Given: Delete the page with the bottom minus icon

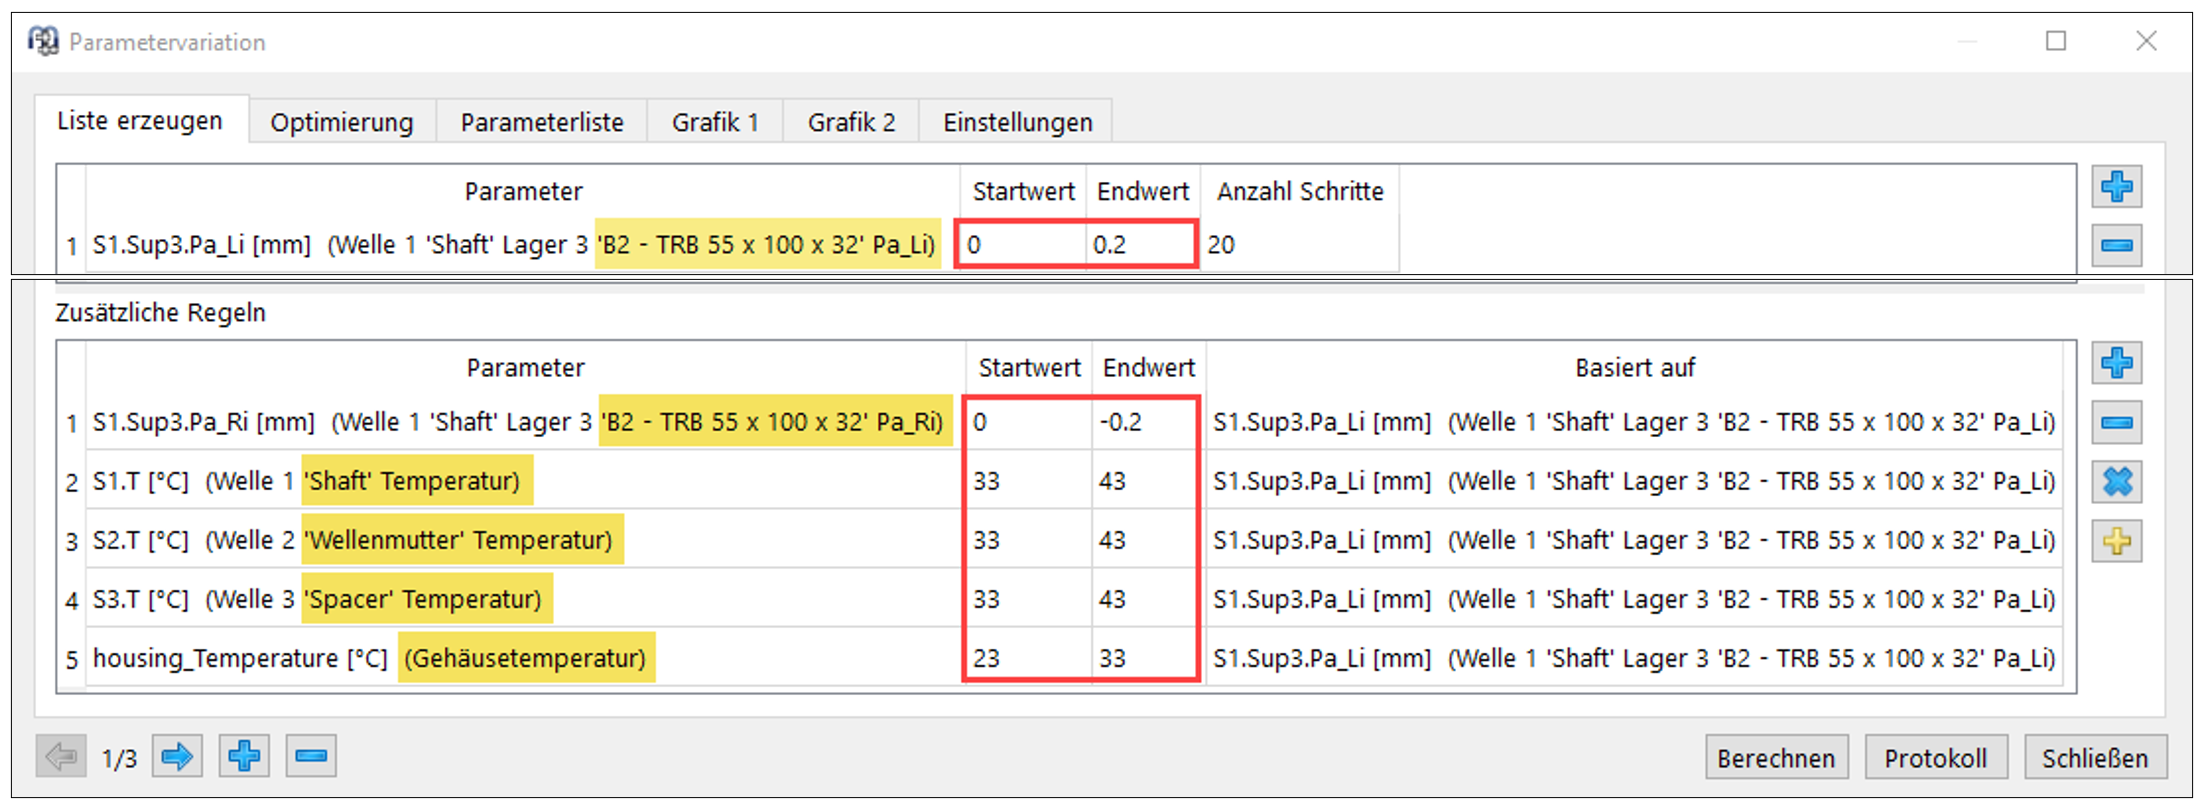Looking at the screenshot, I should point(311,757).
